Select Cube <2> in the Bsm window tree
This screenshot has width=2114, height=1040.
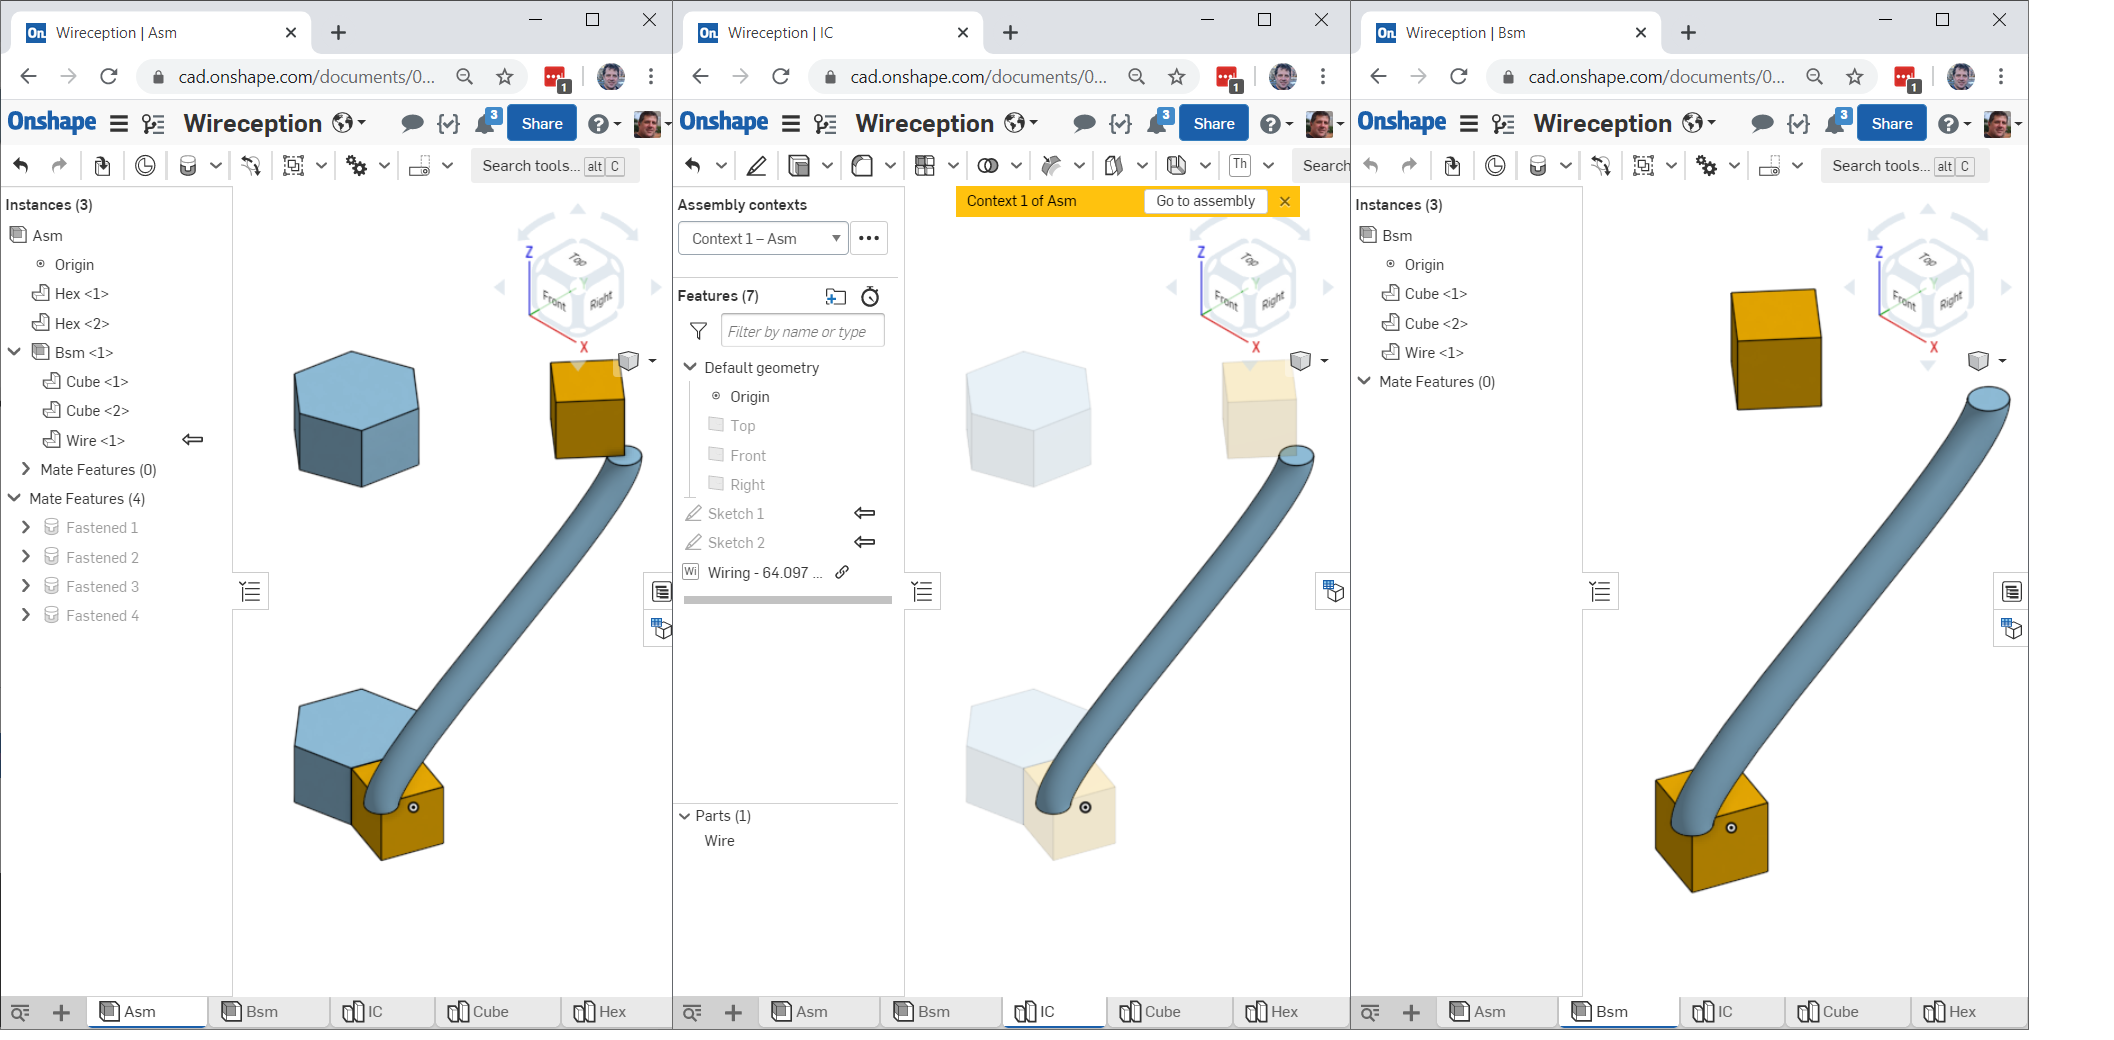click(1436, 323)
